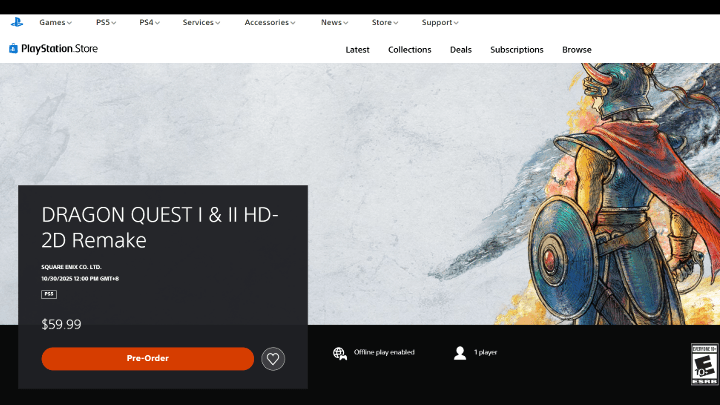This screenshot has width=720, height=405.
Task: Click the PlayStation Store bag icon
Action: [13, 48]
